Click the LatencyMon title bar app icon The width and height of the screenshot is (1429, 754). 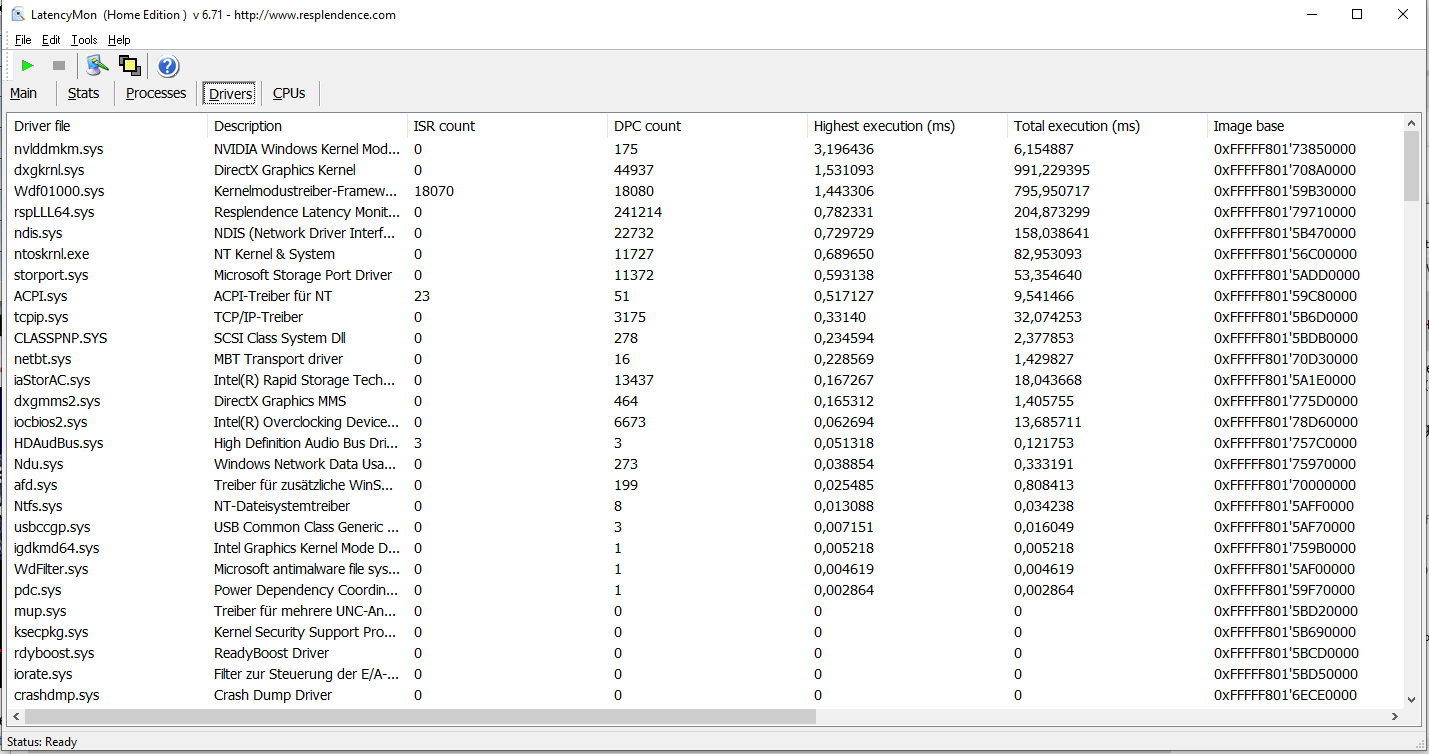(18, 15)
